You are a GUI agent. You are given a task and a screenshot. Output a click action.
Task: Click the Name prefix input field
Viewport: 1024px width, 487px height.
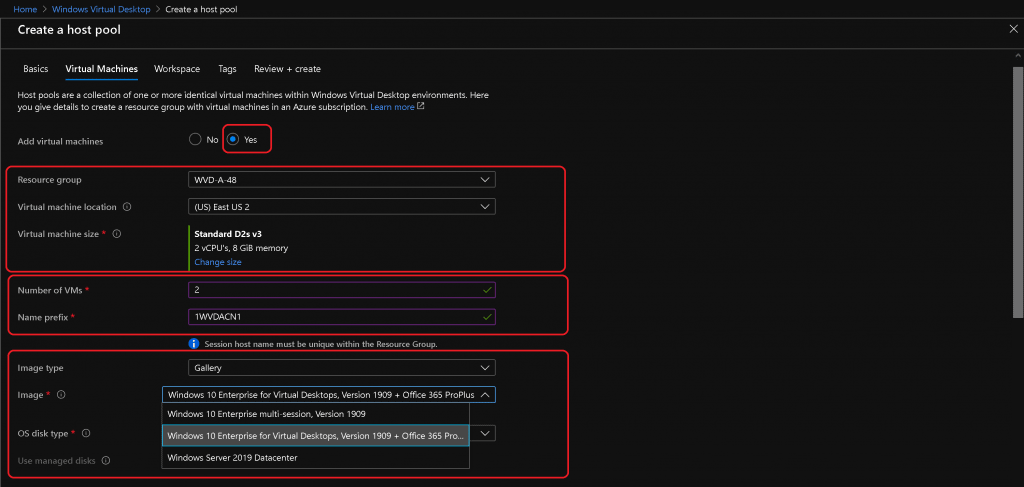[342, 317]
